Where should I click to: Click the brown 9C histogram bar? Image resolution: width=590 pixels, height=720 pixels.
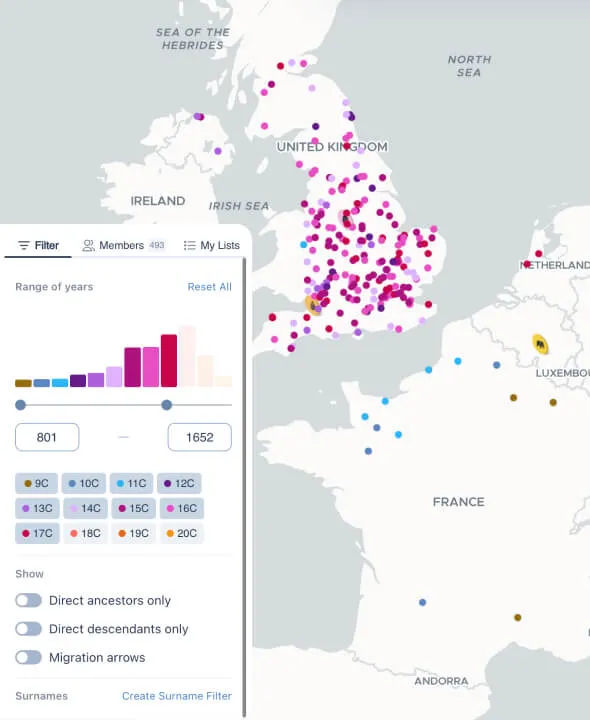[x=23, y=383]
